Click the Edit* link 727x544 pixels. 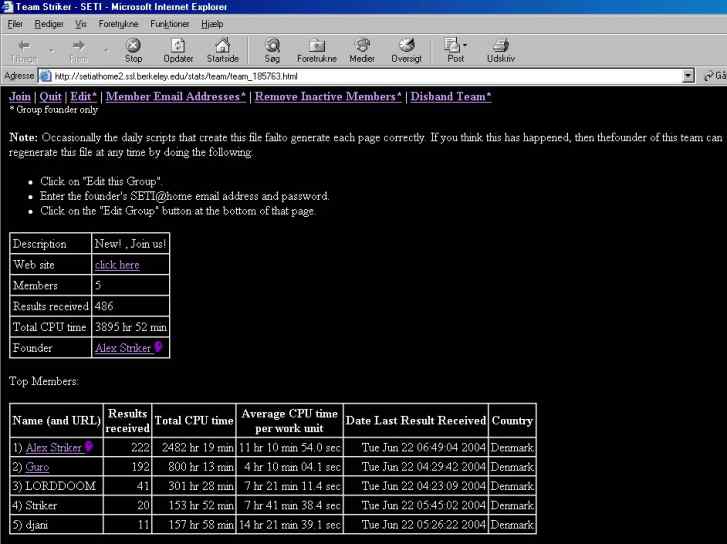tap(83, 96)
